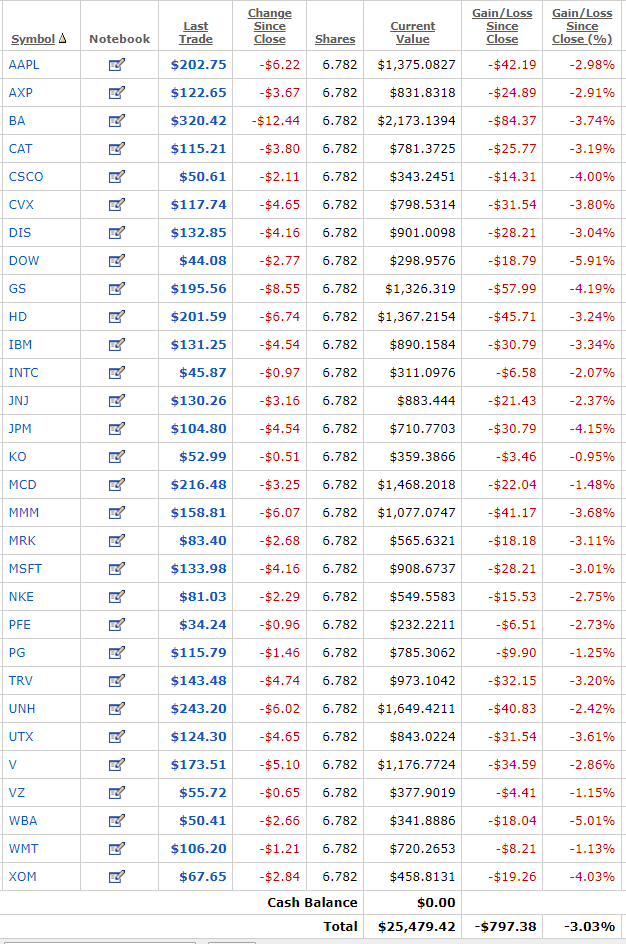Click the notebook icon in CSCO row
The width and height of the screenshot is (626, 944).
(117, 177)
